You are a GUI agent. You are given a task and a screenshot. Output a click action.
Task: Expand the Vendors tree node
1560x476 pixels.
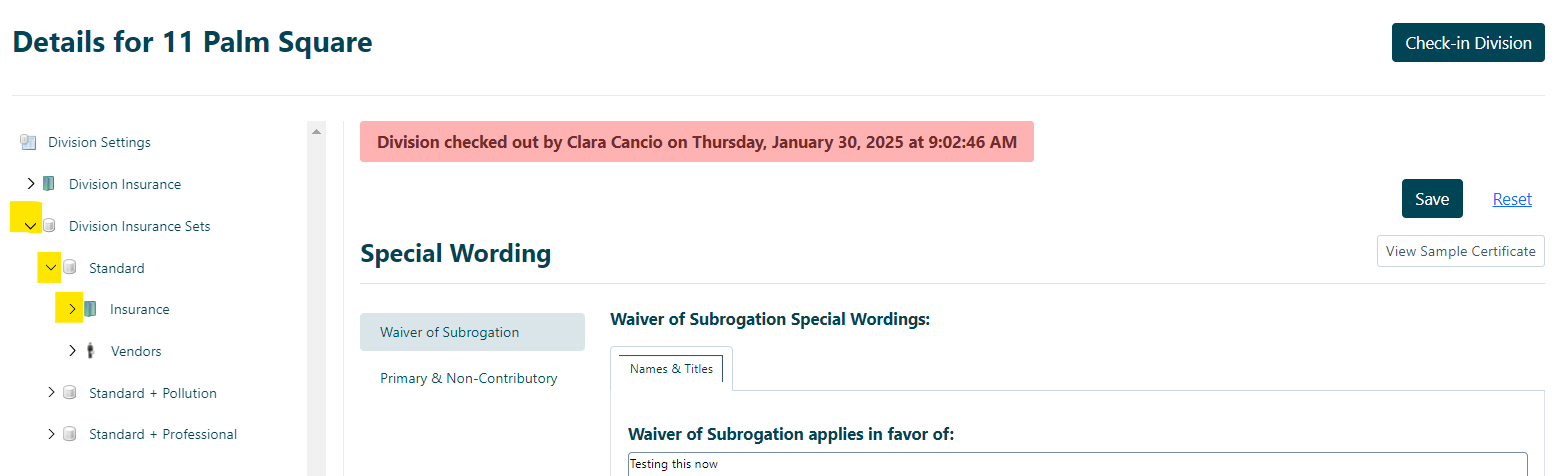pos(72,351)
